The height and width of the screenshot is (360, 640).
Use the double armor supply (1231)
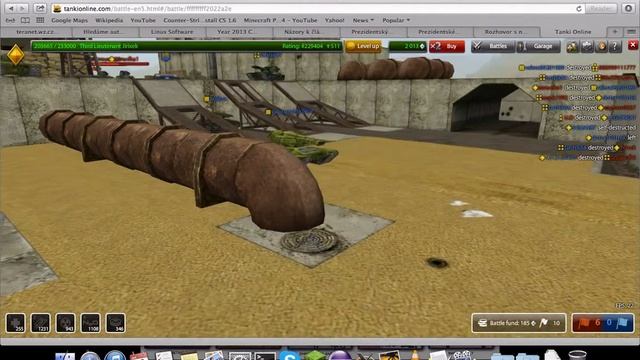coord(40,323)
